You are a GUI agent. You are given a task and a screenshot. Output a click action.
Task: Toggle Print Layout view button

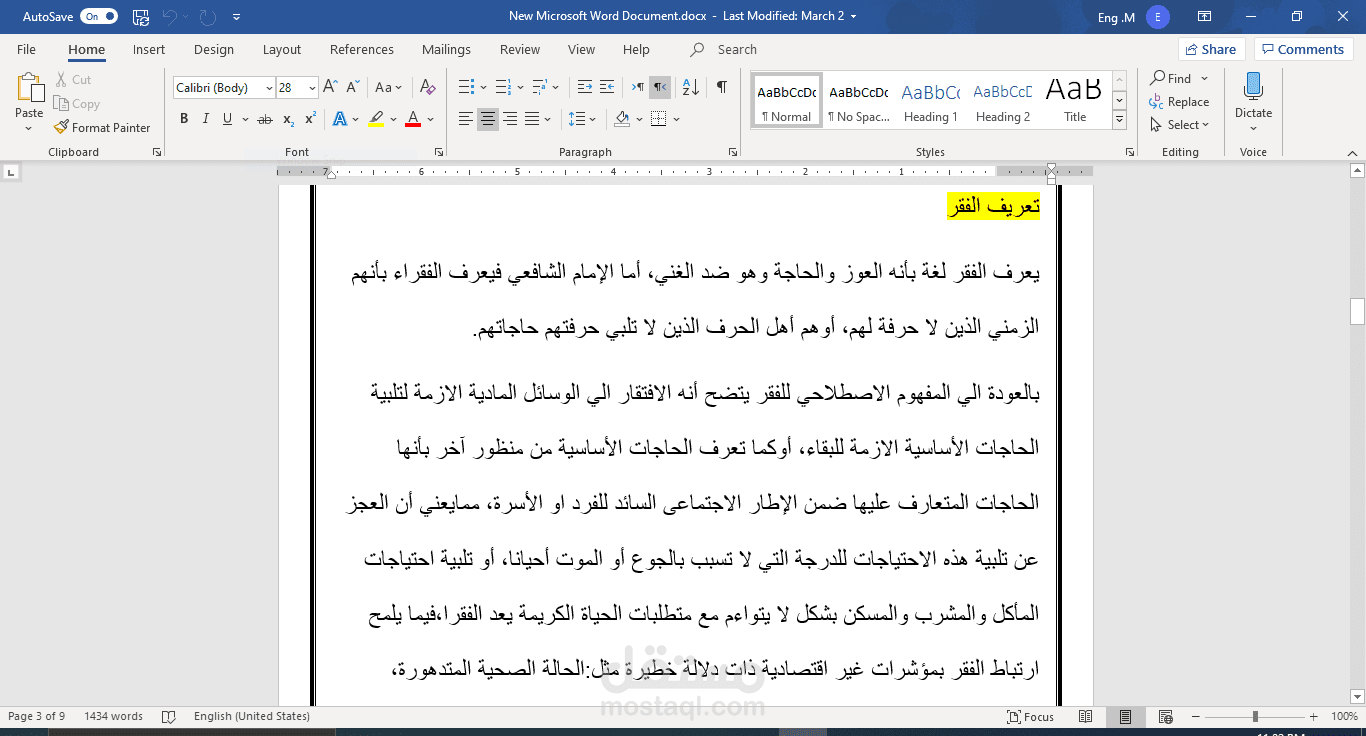1125,717
